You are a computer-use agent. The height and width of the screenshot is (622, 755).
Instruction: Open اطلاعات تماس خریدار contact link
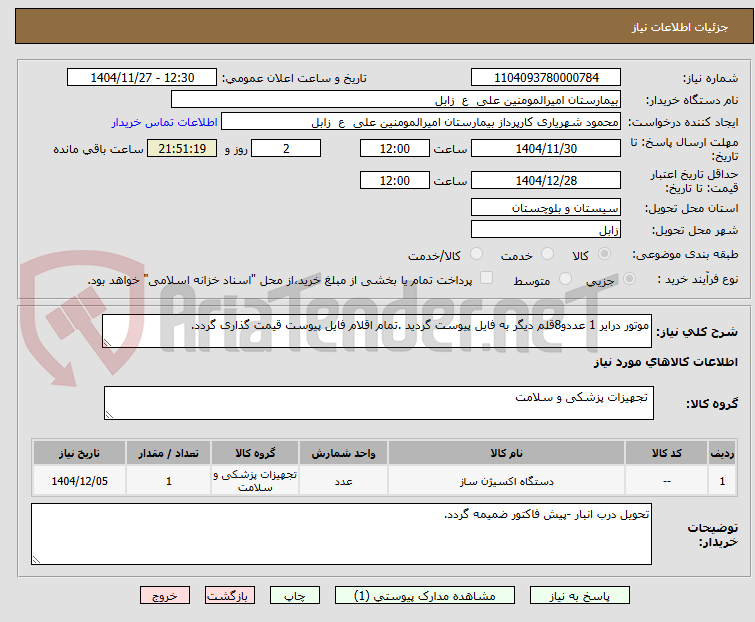coord(165,122)
